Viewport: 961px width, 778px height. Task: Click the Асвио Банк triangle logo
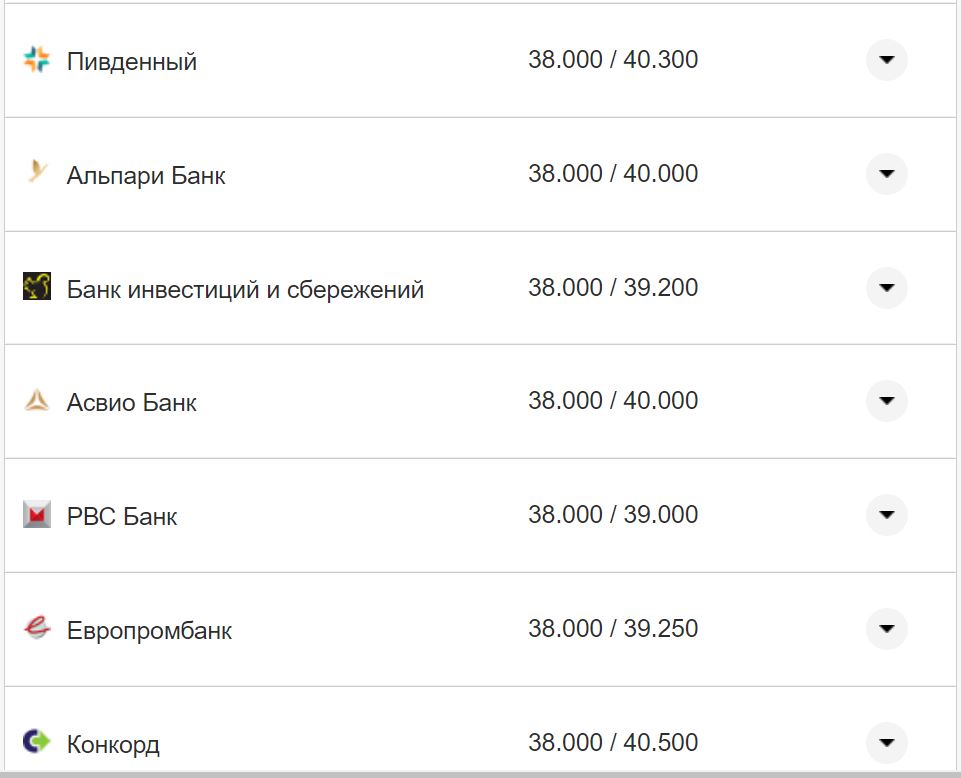click(37, 401)
